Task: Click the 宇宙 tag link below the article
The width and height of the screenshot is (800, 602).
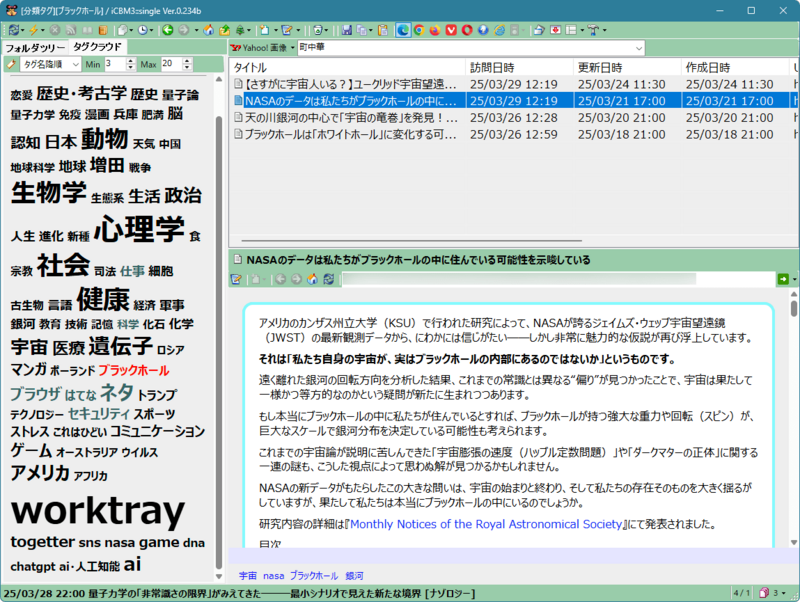Action: (x=248, y=575)
